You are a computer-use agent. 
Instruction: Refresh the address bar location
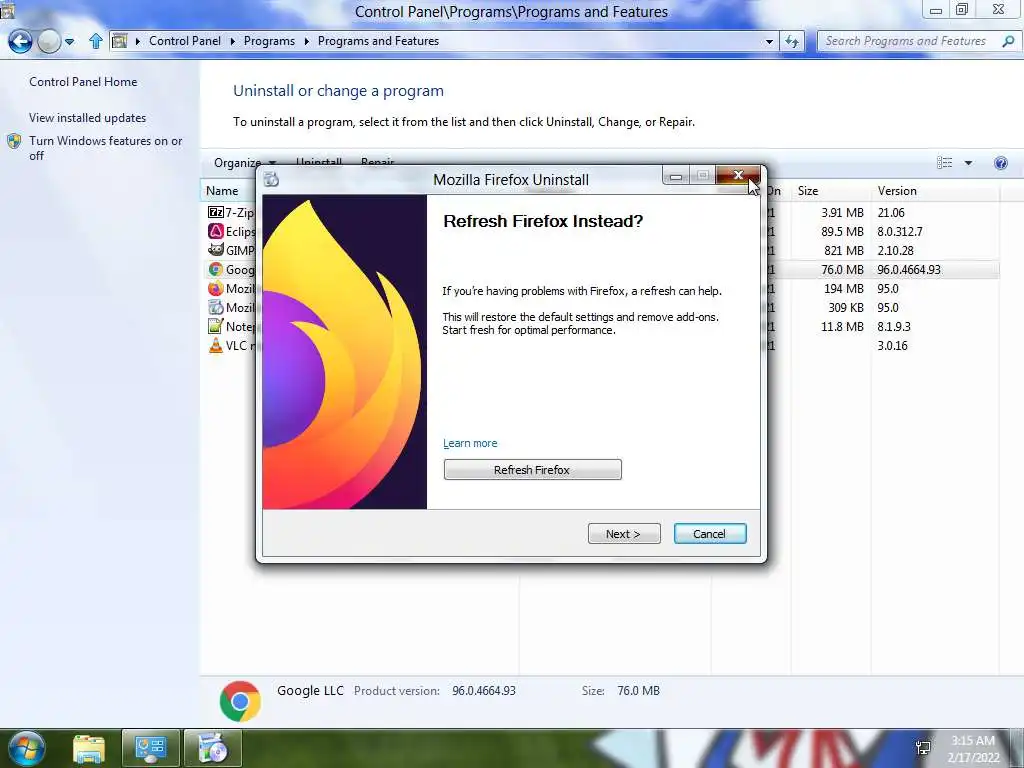click(792, 41)
